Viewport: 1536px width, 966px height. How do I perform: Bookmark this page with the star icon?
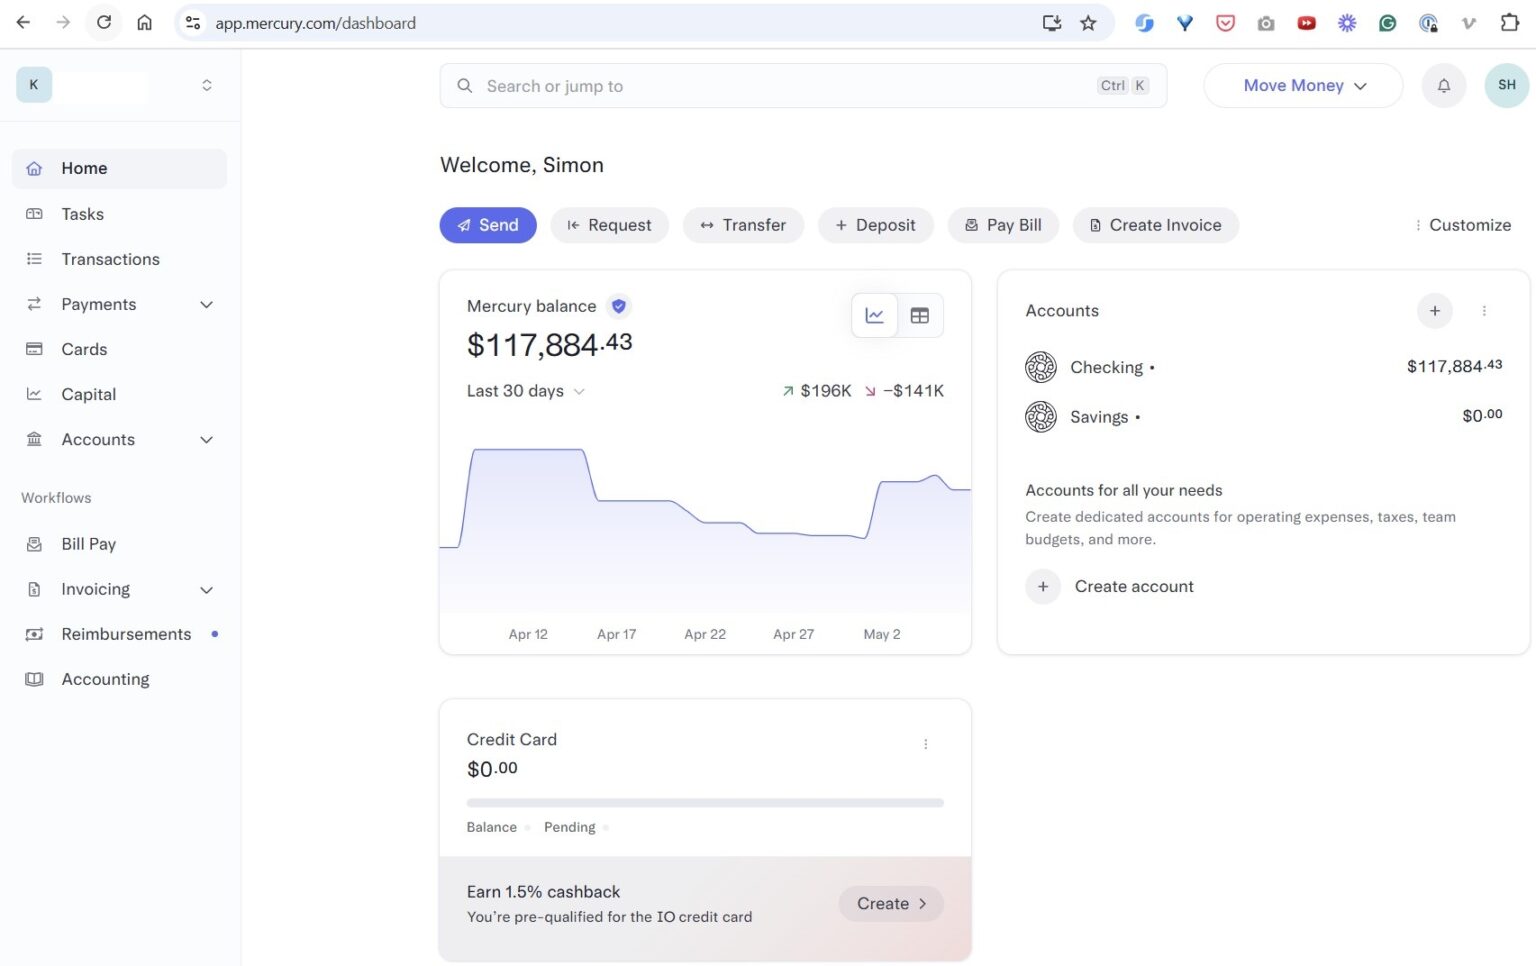pyautogui.click(x=1088, y=23)
